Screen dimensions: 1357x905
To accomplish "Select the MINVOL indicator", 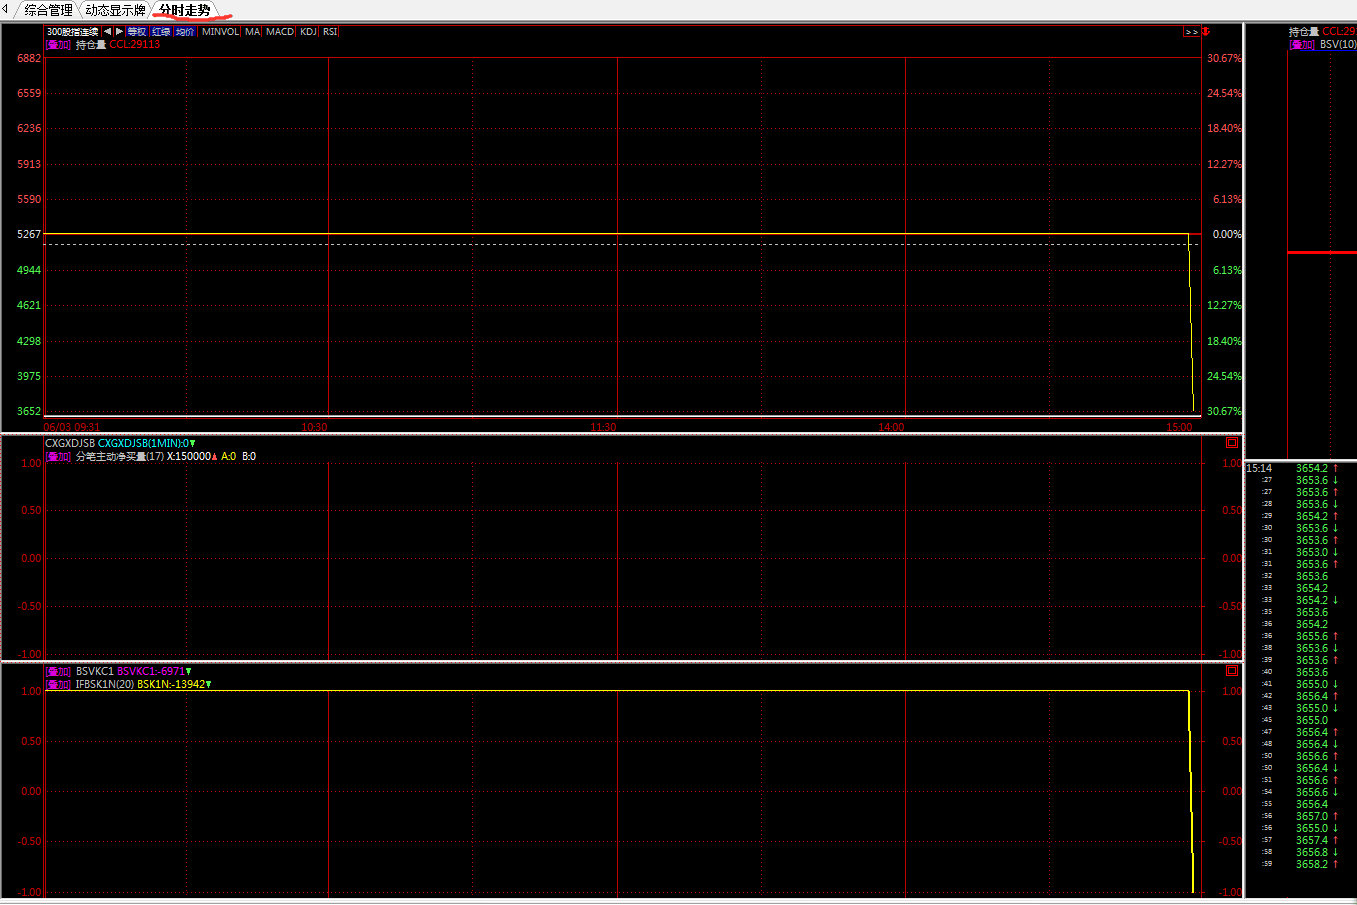I will (220, 32).
